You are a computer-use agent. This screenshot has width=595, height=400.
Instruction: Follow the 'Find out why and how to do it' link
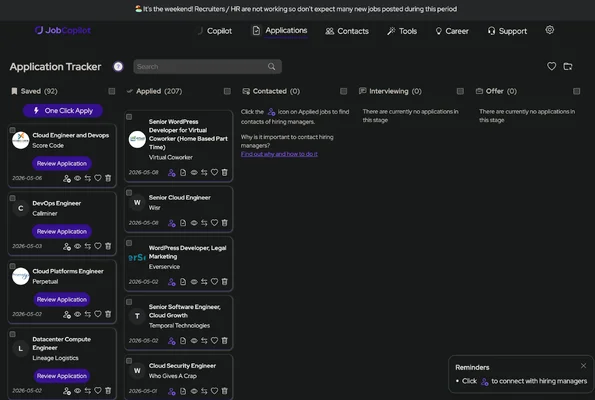coord(279,154)
